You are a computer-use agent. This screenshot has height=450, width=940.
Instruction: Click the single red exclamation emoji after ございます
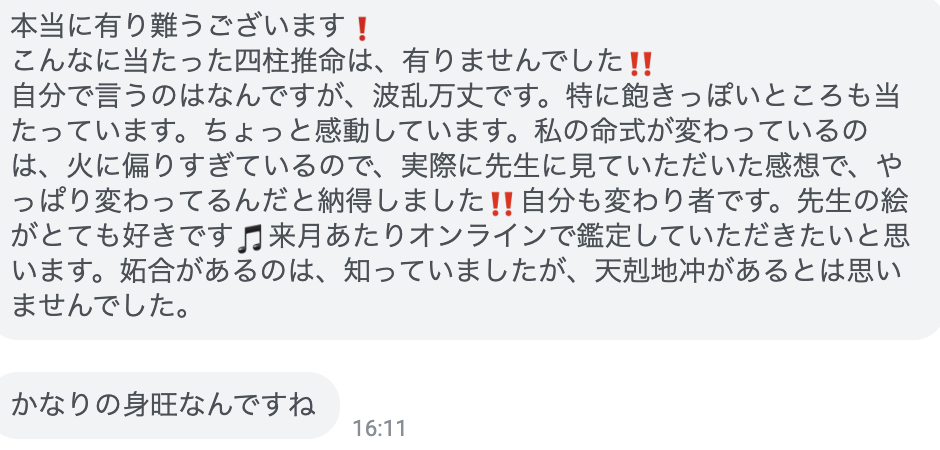(361, 29)
